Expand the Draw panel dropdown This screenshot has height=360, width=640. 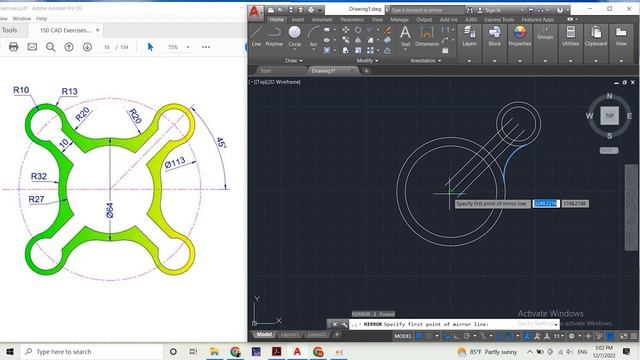click(294, 60)
